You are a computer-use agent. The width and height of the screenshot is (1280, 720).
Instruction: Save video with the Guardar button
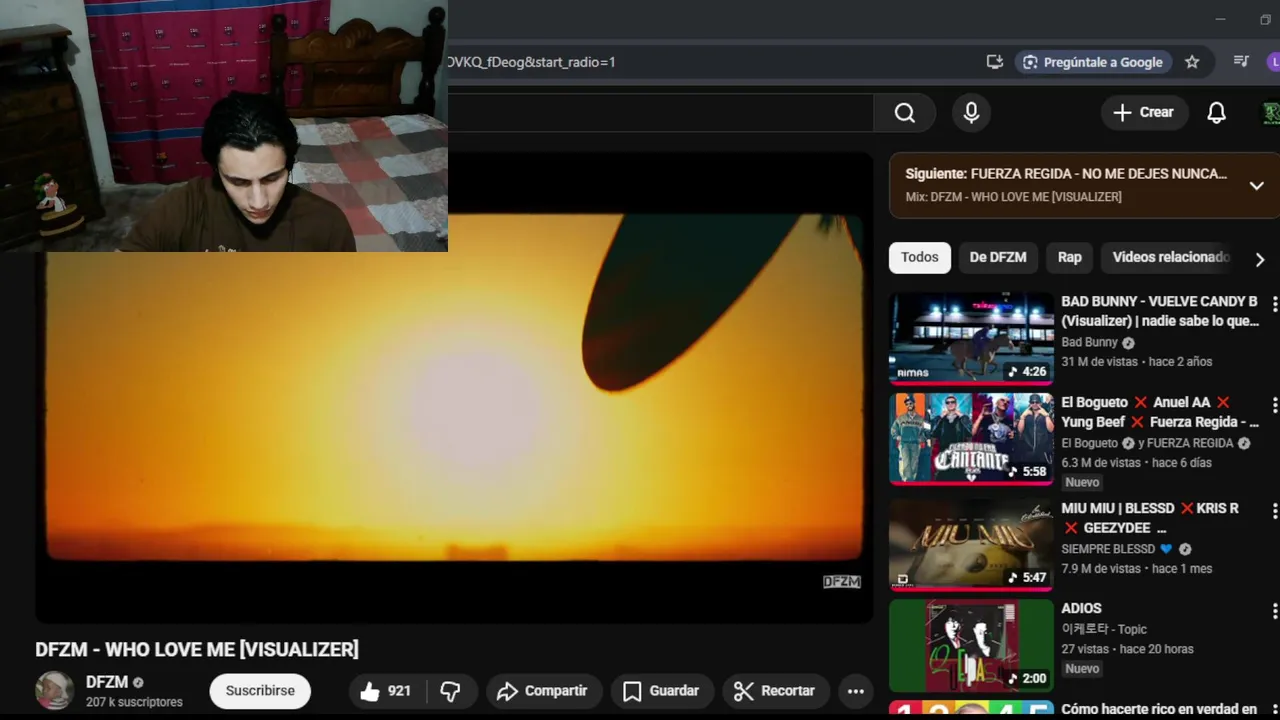click(661, 691)
